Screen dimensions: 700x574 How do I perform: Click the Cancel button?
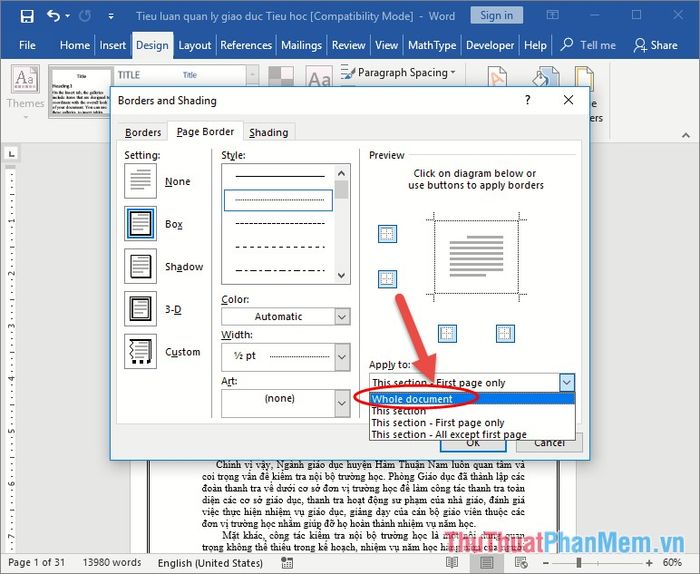[549, 443]
